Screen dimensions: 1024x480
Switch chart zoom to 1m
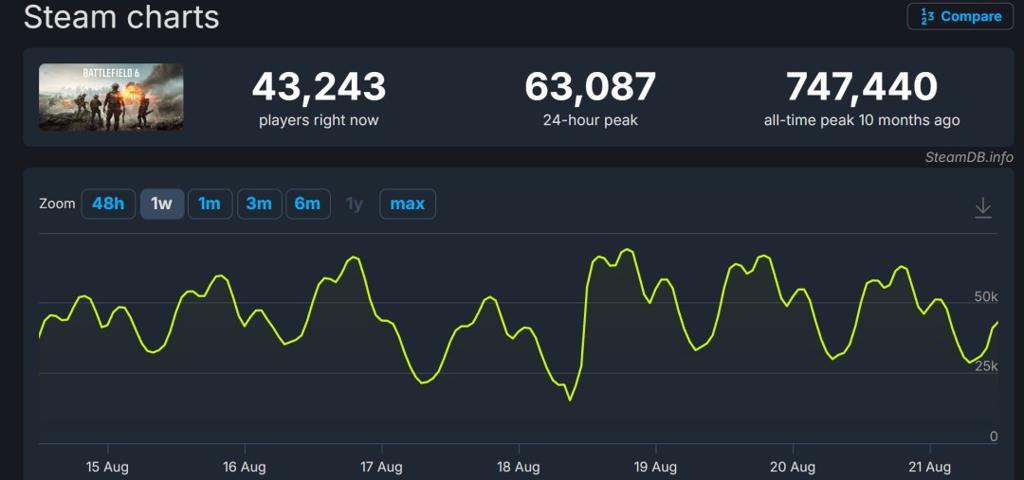pyautogui.click(x=210, y=204)
